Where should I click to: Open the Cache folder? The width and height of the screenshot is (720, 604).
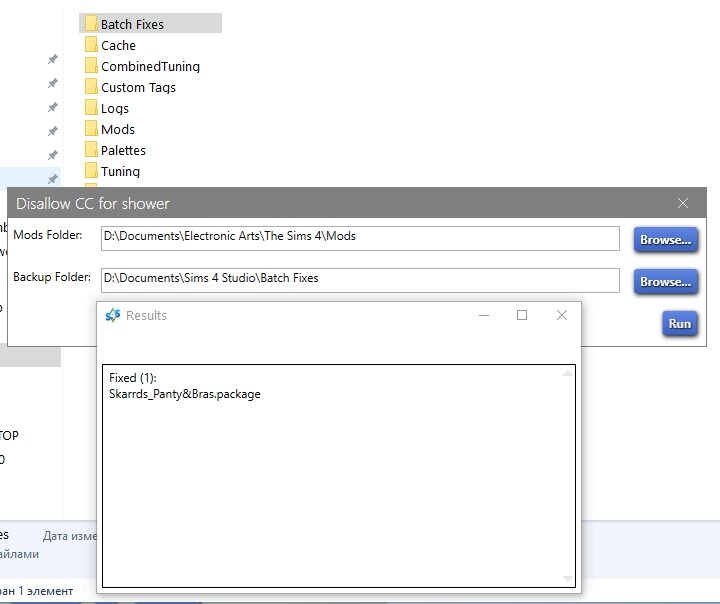click(118, 45)
